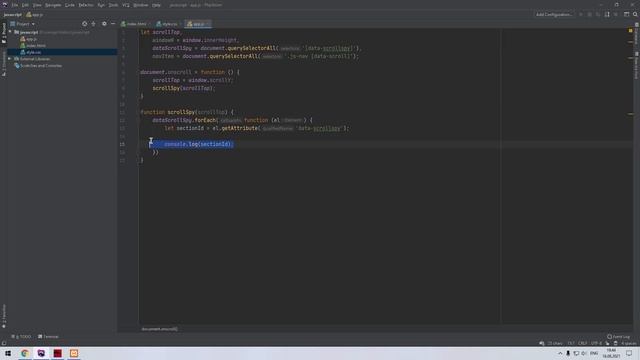
Task: Open the Run menu
Action: tap(101, 5)
